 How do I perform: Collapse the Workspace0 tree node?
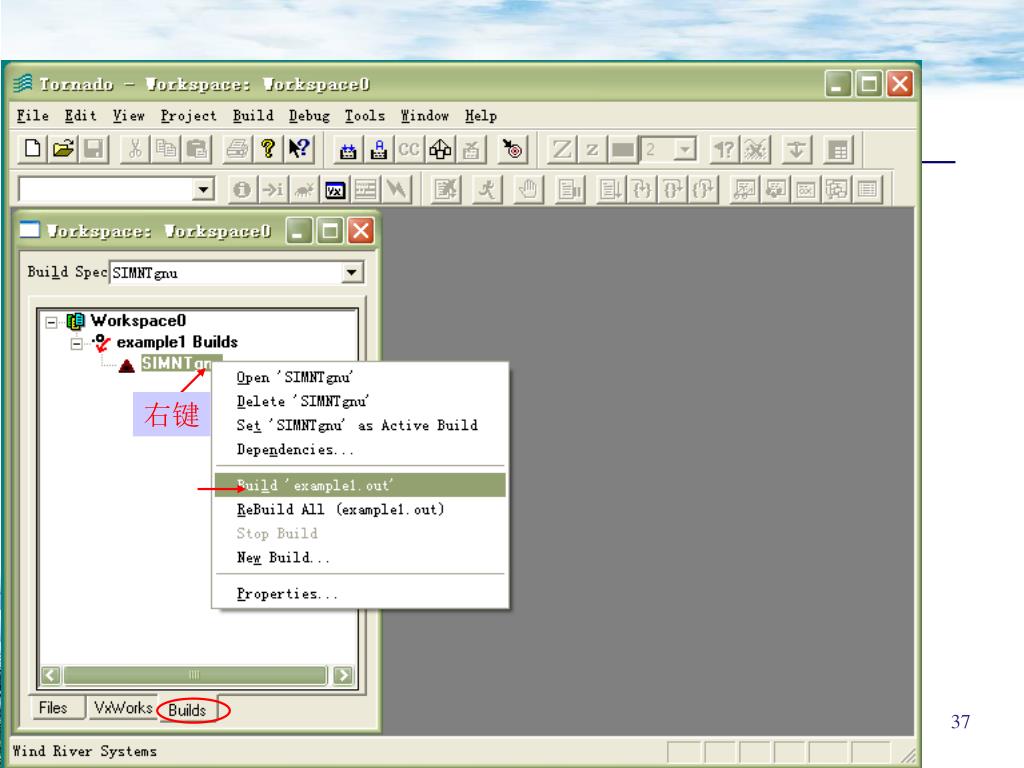(51, 321)
